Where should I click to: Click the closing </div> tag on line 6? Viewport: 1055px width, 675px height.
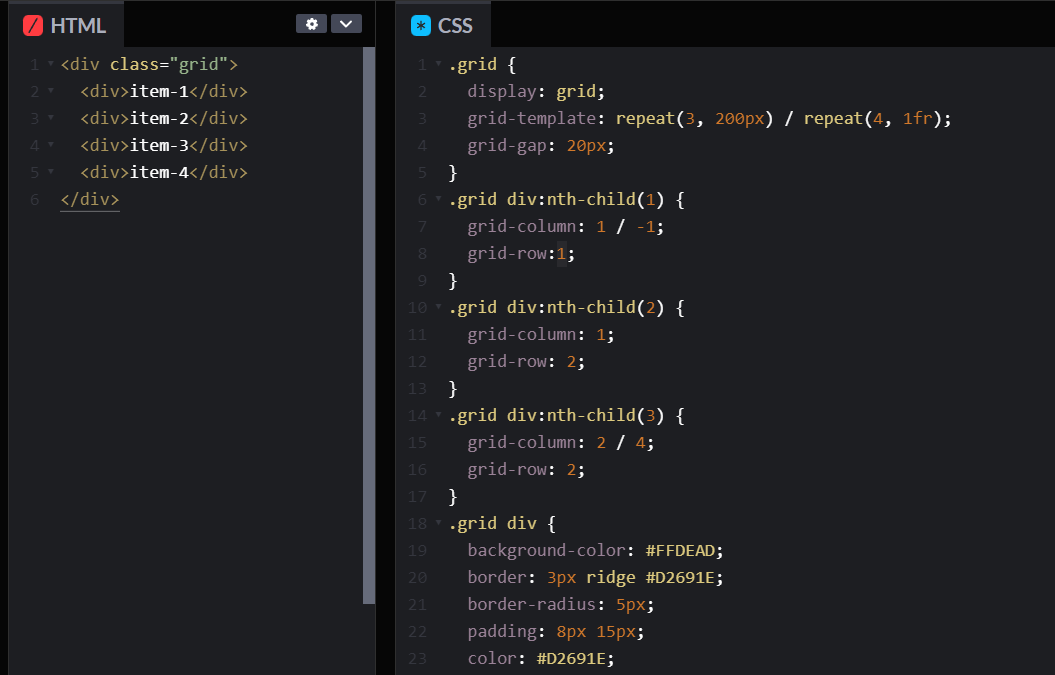point(90,199)
